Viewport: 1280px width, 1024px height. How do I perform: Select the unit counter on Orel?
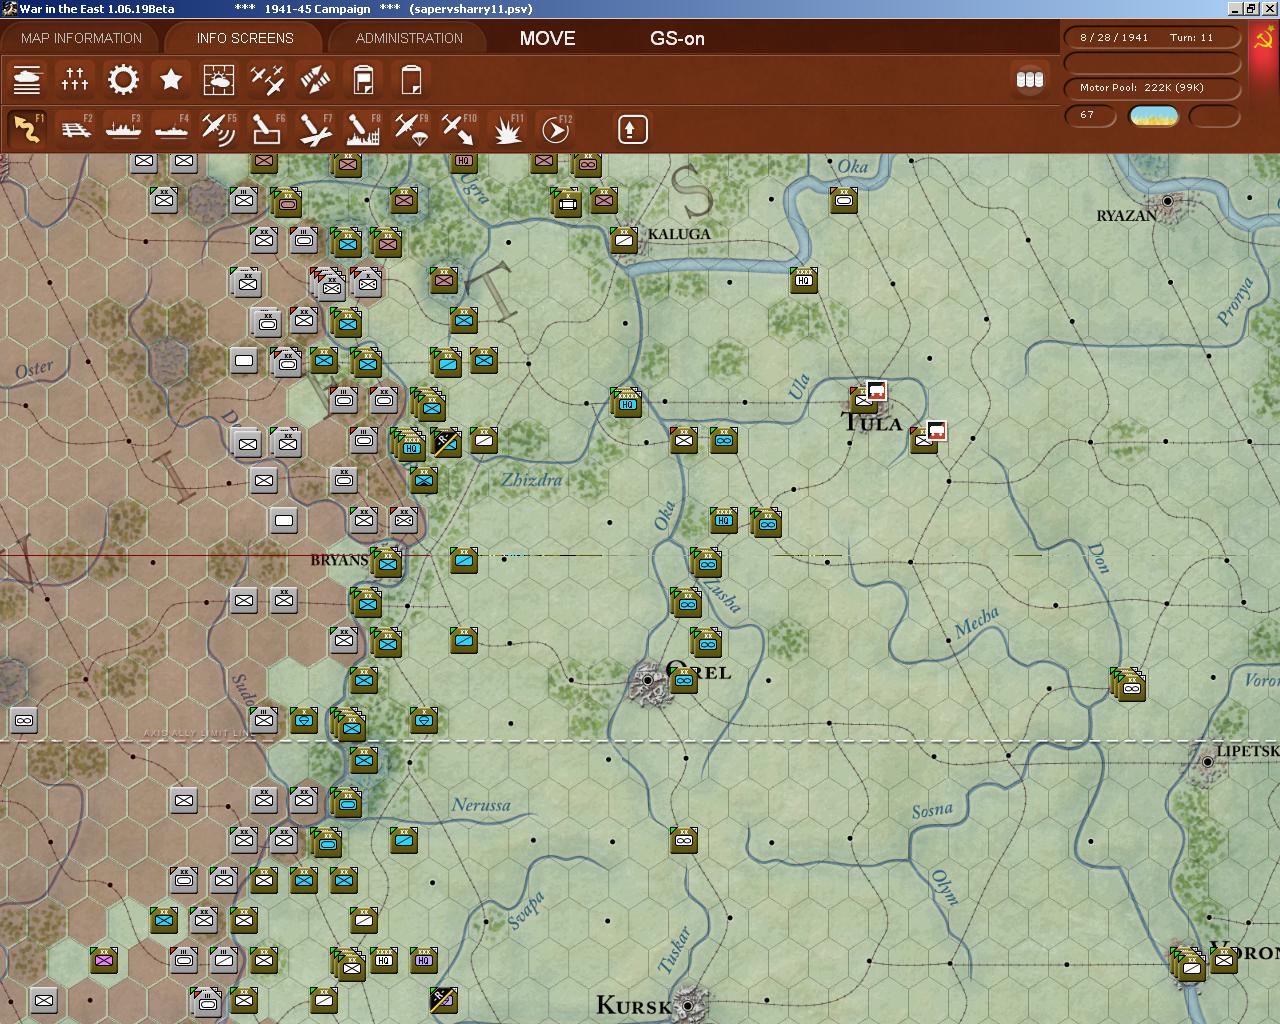coord(684,680)
